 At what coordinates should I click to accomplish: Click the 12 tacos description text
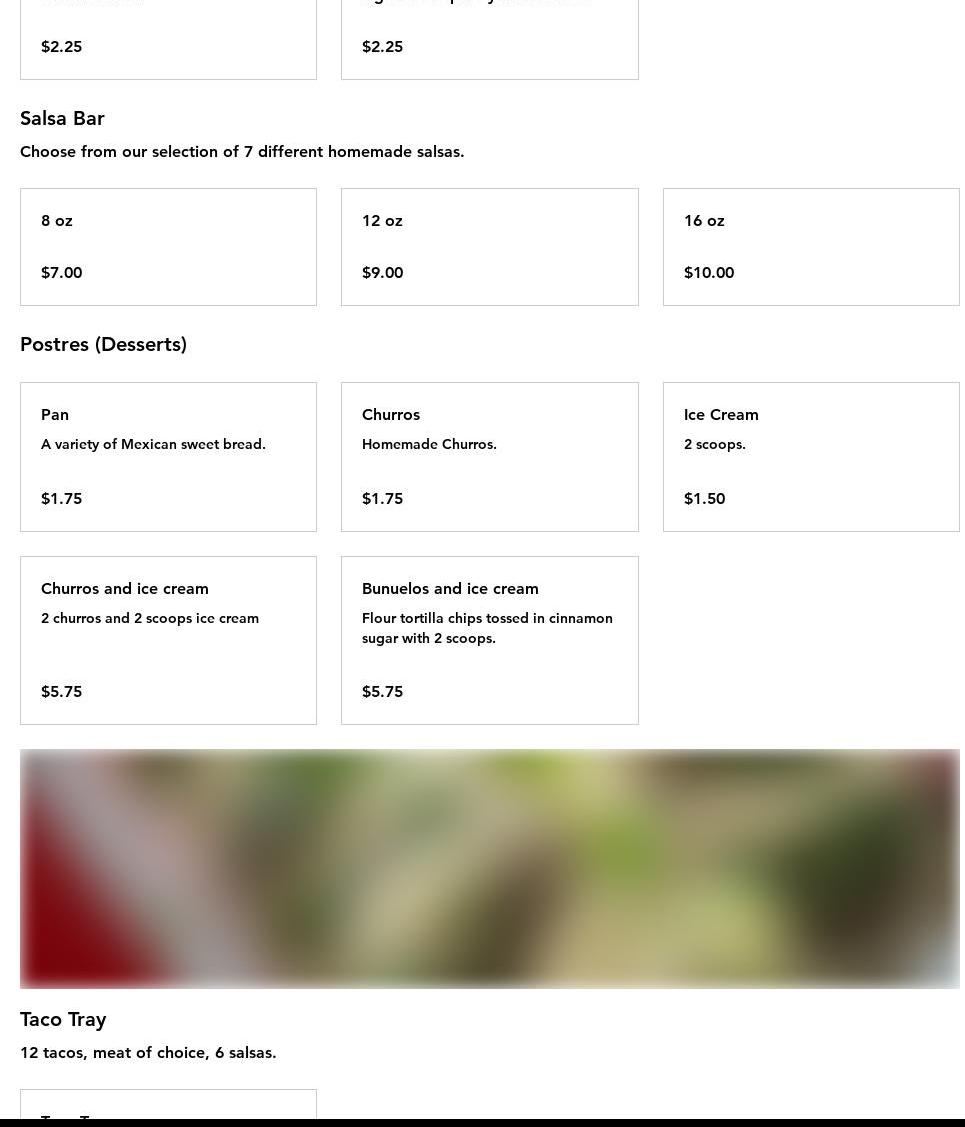point(148,1052)
